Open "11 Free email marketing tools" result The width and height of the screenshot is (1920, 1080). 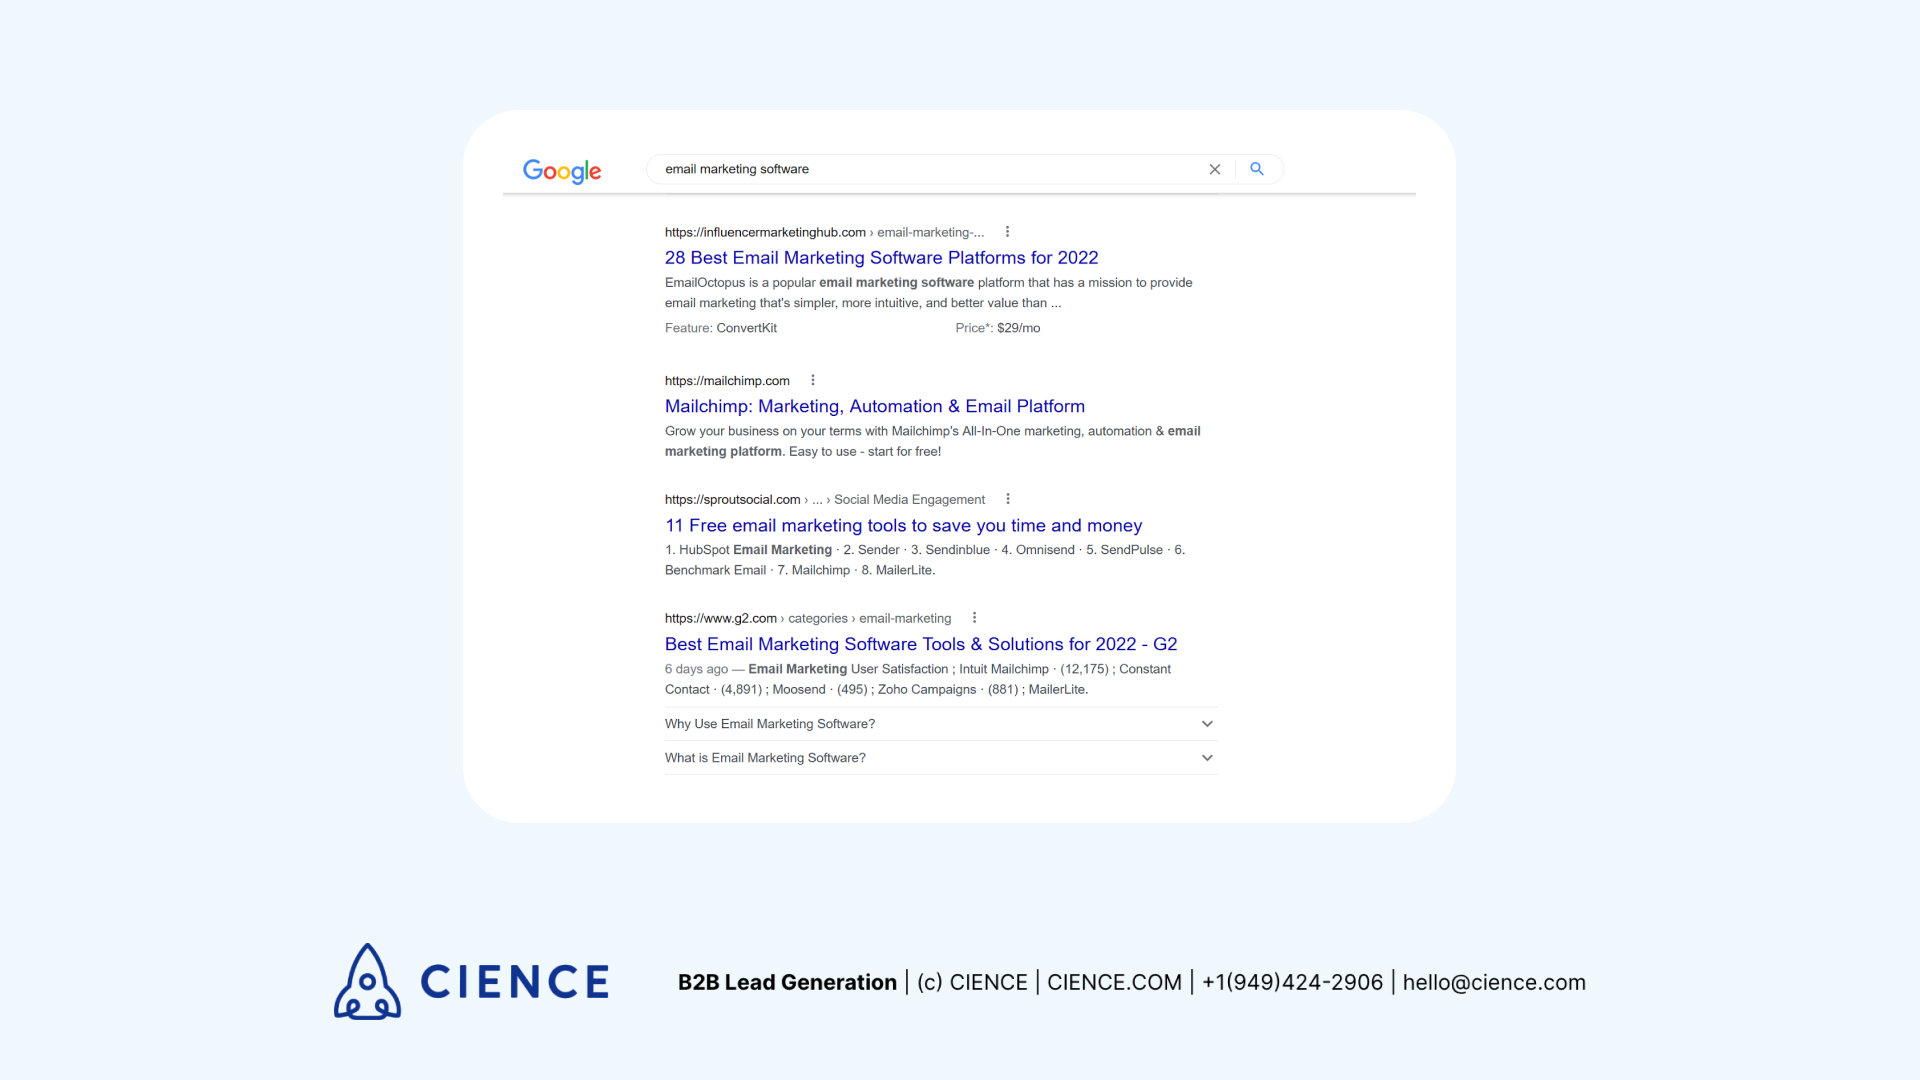903,526
